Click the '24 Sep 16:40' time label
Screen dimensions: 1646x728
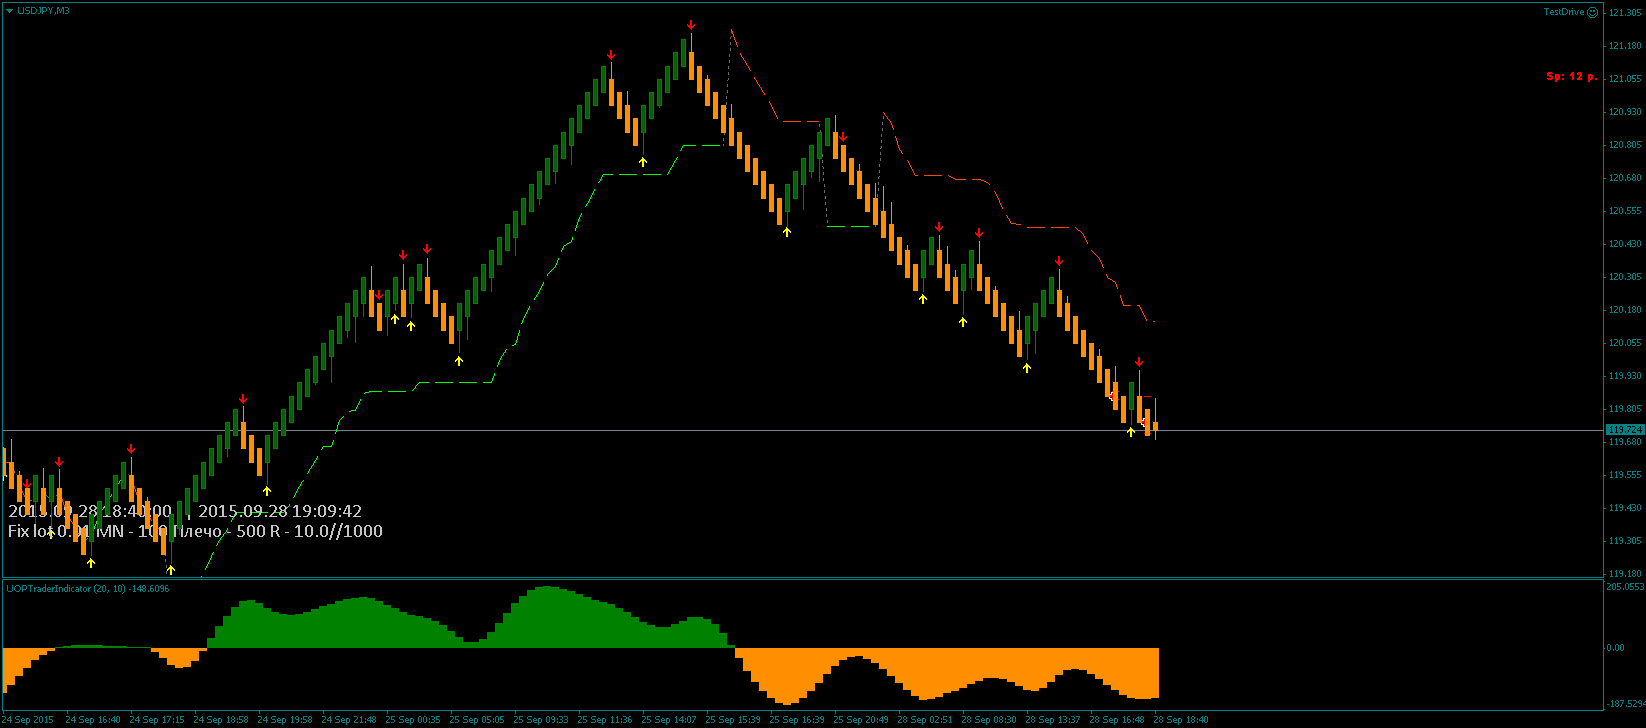coord(93,720)
